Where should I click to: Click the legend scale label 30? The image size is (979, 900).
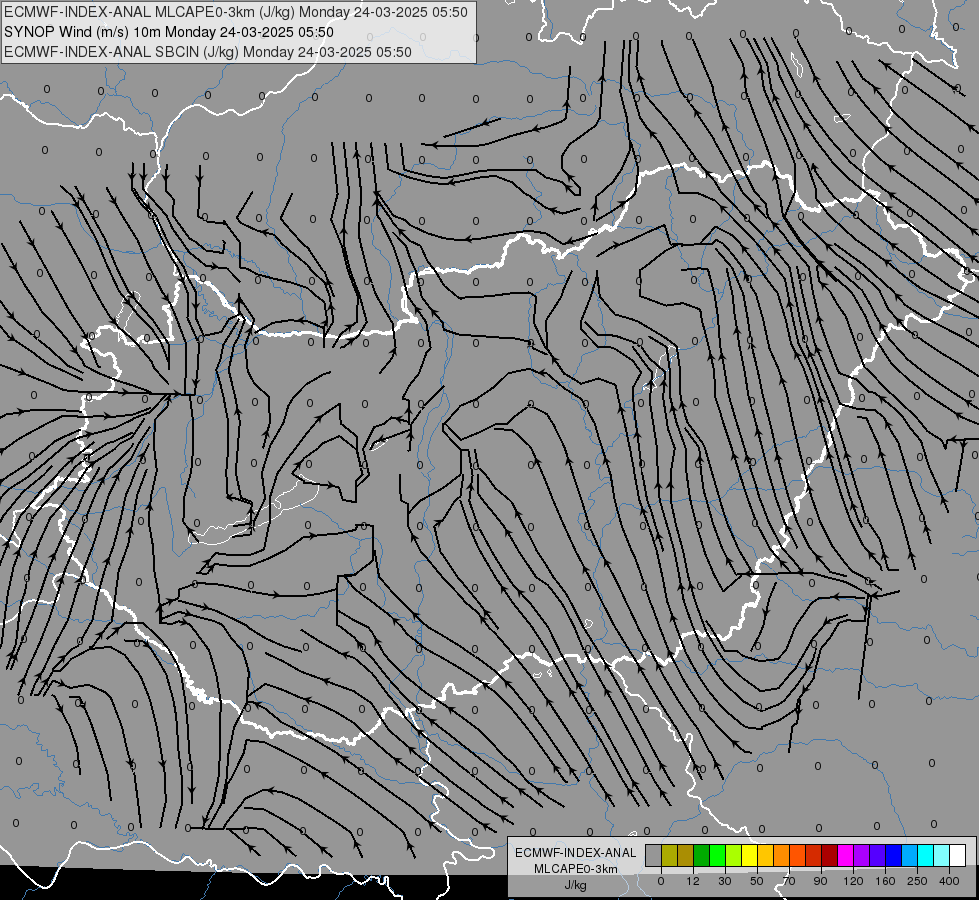tap(725, 881)
